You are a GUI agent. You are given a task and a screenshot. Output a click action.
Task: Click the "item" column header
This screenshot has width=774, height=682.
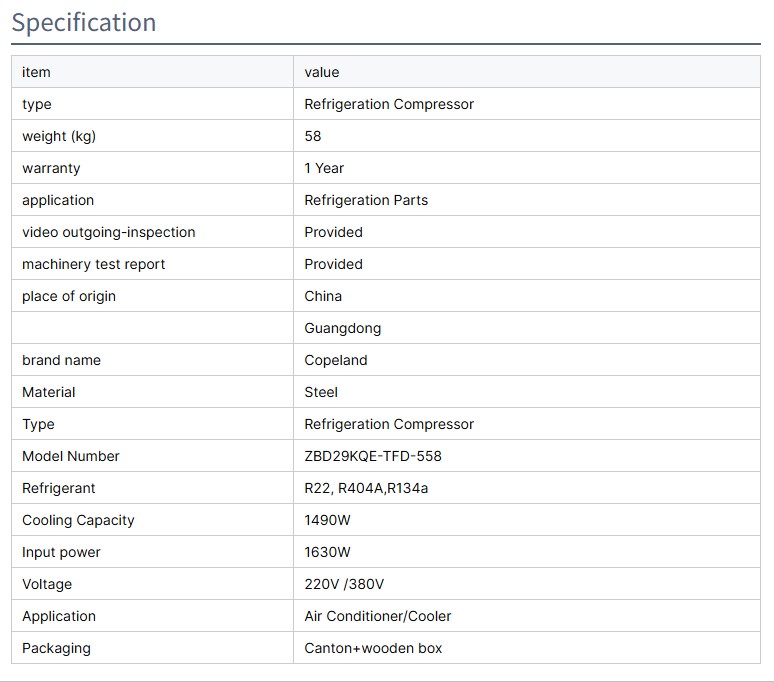point(36,72)
